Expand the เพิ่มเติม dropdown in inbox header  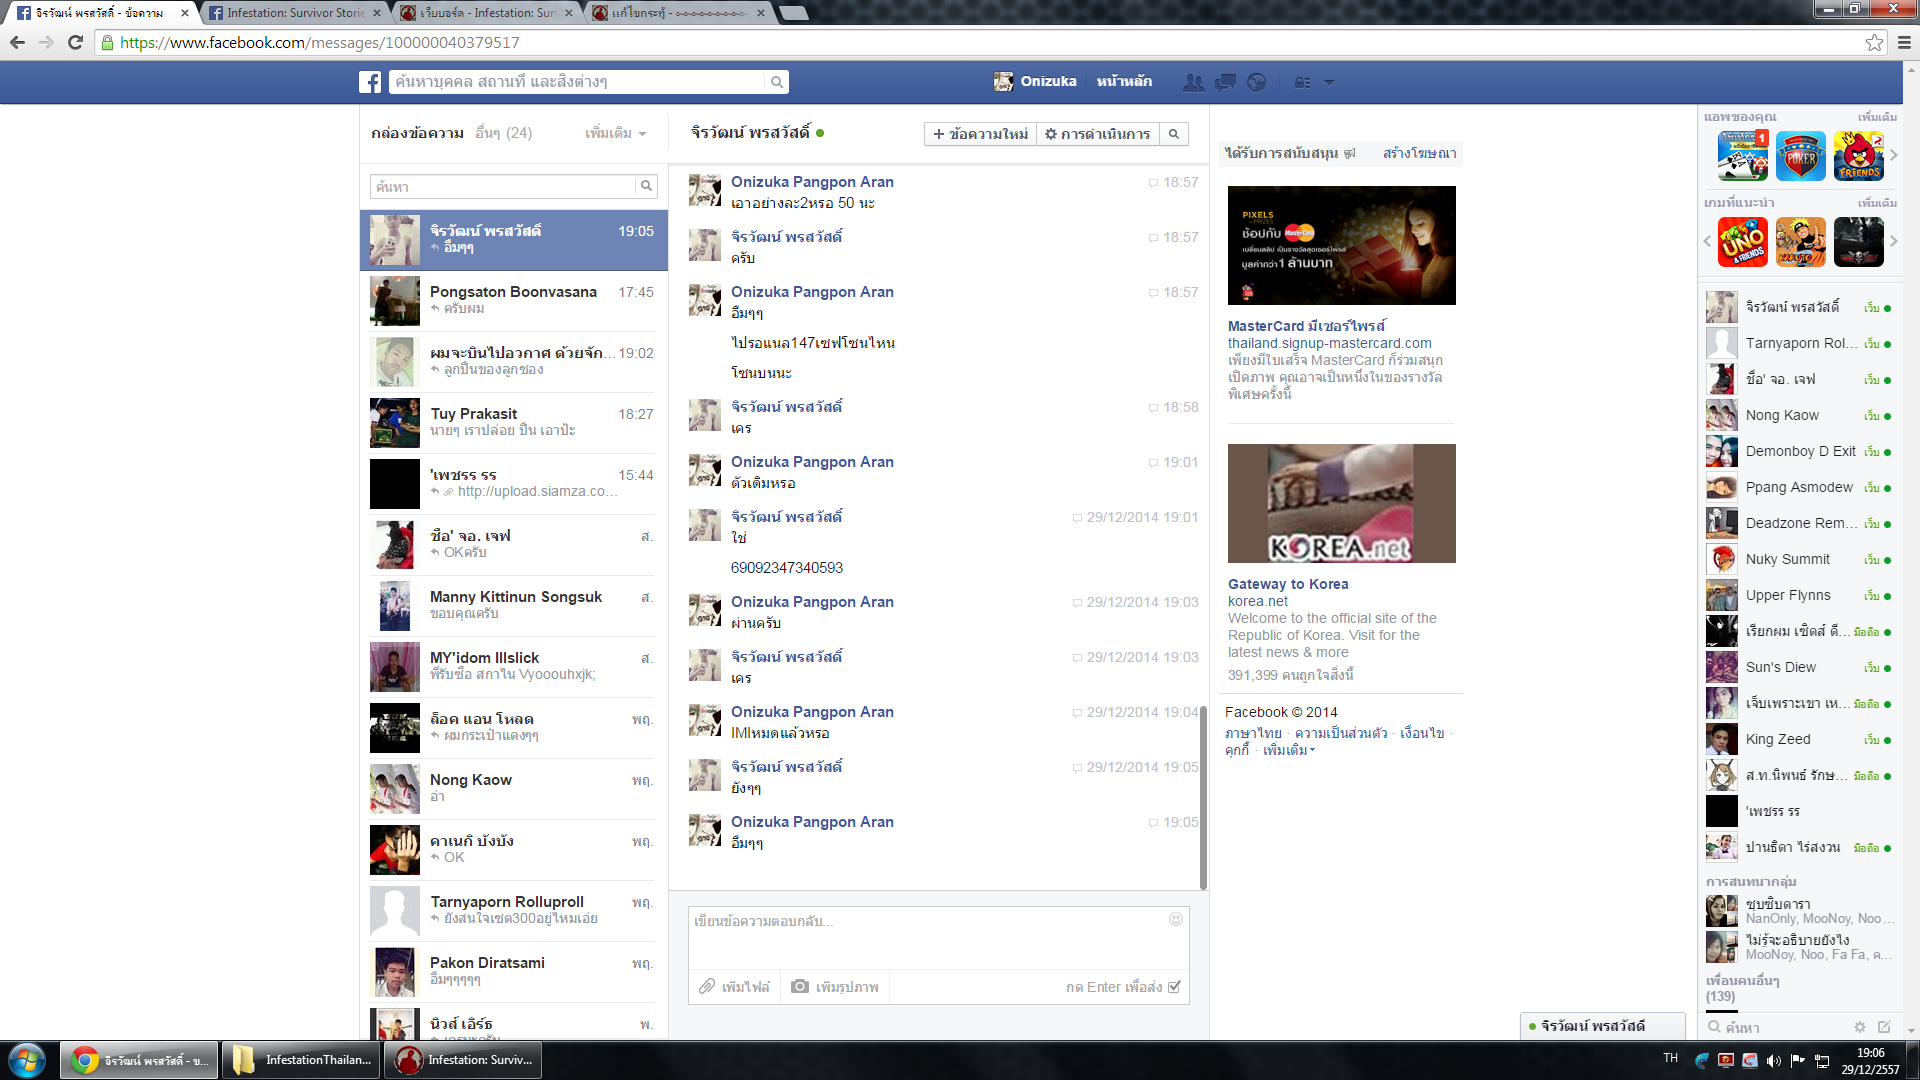pyautogui.click(x=615, y=133)
